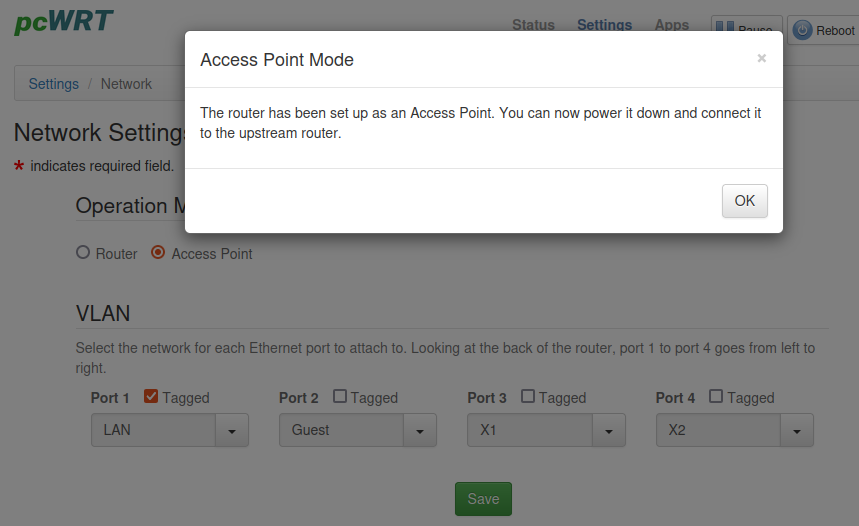859x526 pixels.
Task: Open the Apps menu
Action: pos(671,25)
